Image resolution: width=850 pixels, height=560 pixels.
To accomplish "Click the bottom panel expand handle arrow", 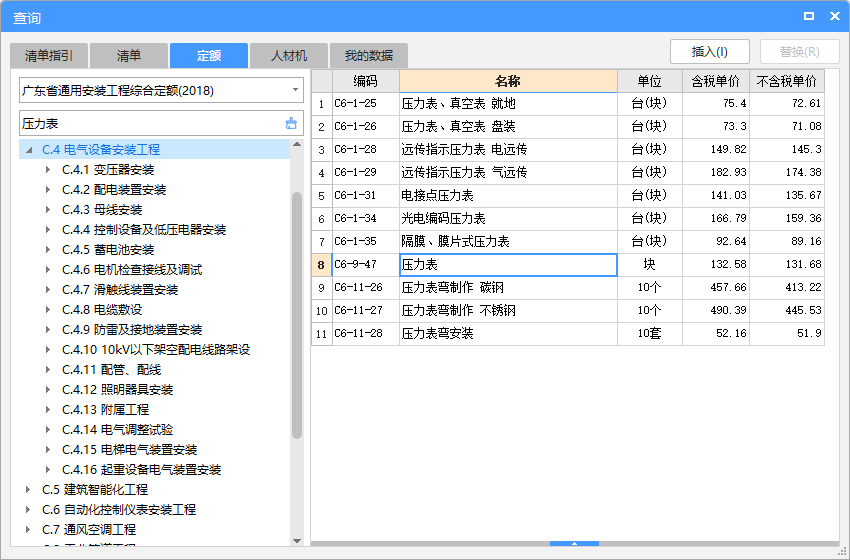I will point(574,543).
